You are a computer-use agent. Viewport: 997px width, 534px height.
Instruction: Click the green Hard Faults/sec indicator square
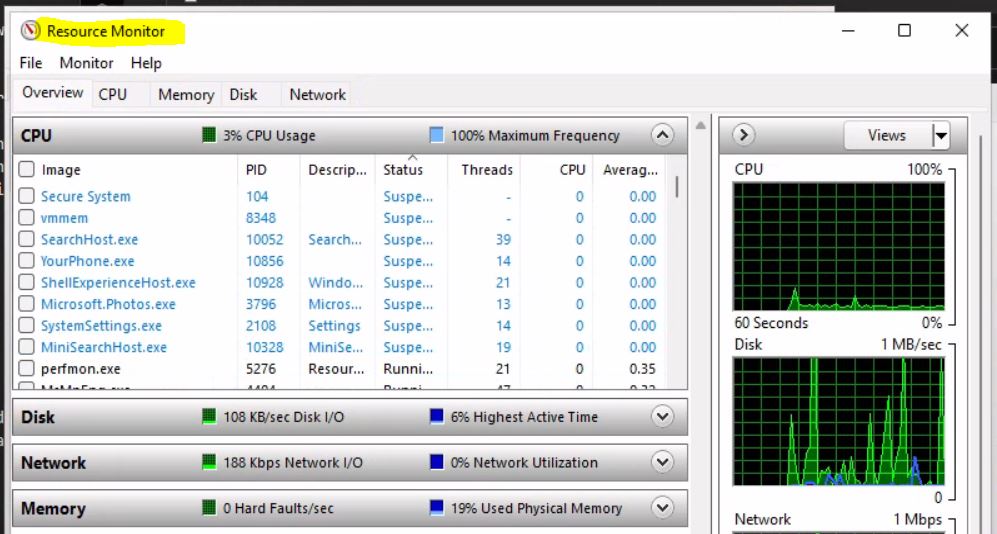coord(209,508)
